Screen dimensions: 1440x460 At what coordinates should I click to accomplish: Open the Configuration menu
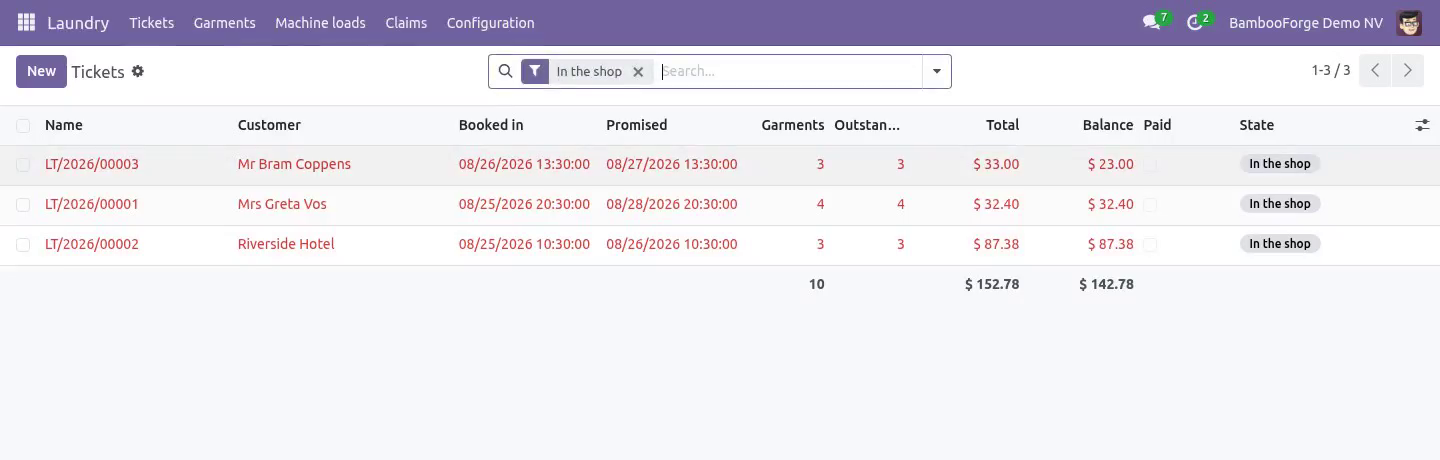tap(490, 22)
